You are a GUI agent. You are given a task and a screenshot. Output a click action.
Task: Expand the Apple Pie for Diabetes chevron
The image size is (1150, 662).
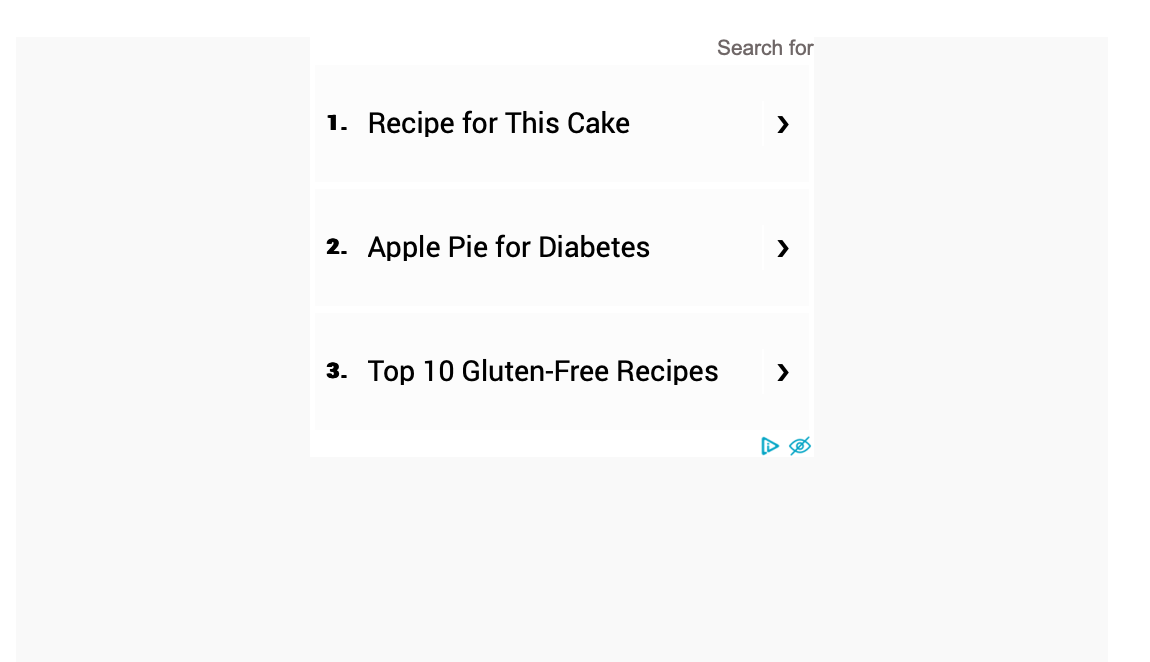[783, 248]
